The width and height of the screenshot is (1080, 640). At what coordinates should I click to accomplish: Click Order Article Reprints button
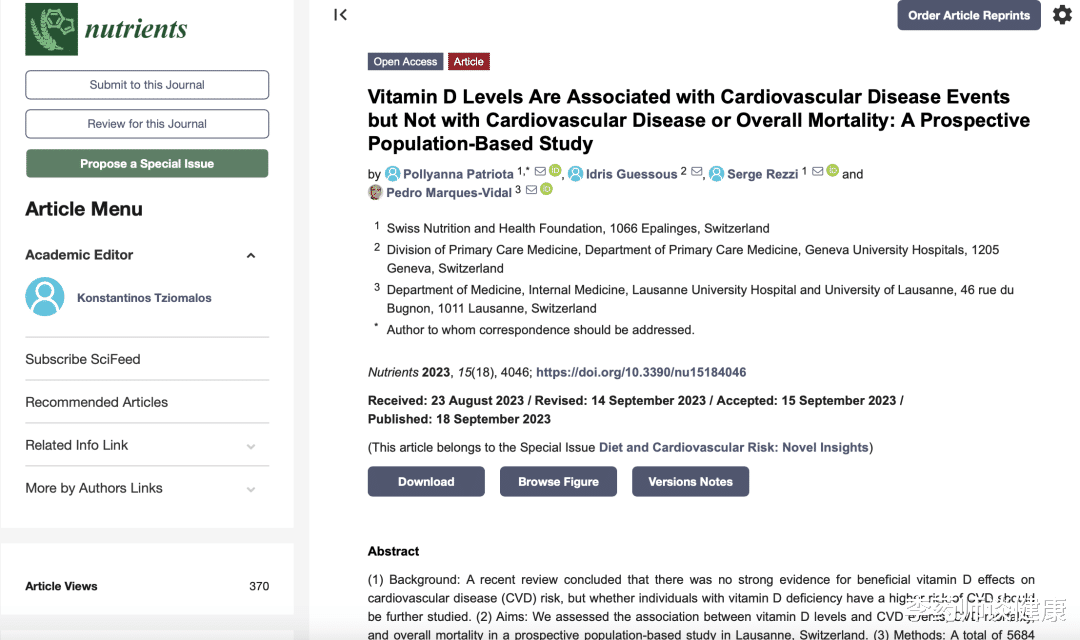click(x=968, y=15)
